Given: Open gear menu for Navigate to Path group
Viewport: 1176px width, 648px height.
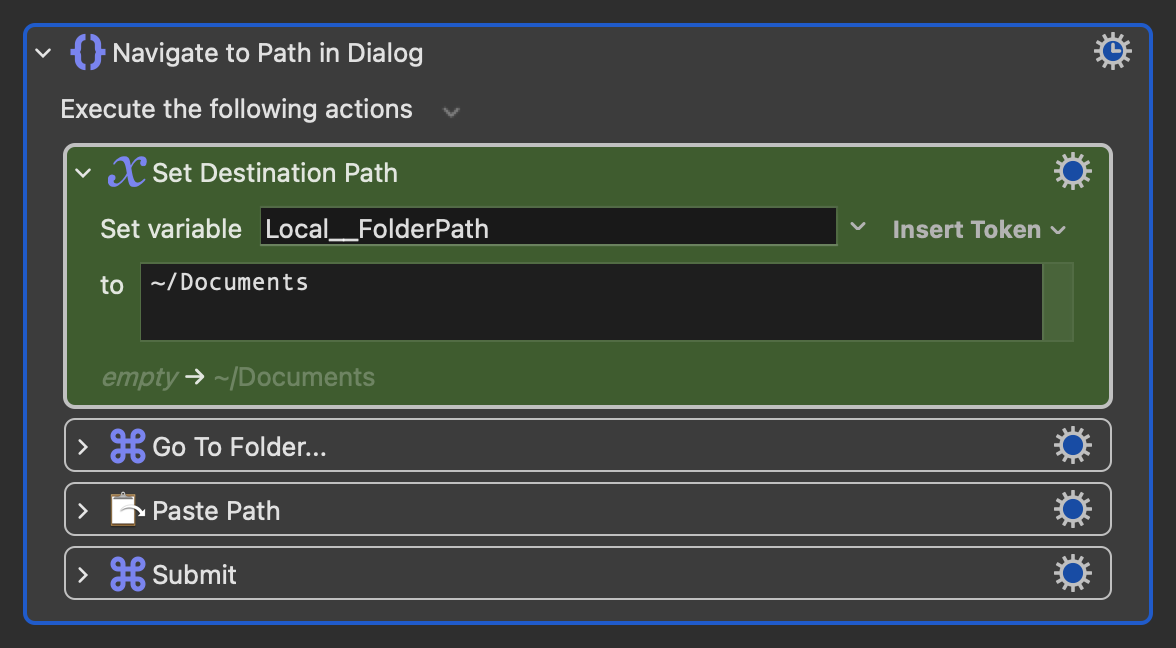Looking at the screenshot, I should [x=1112, y=52].
